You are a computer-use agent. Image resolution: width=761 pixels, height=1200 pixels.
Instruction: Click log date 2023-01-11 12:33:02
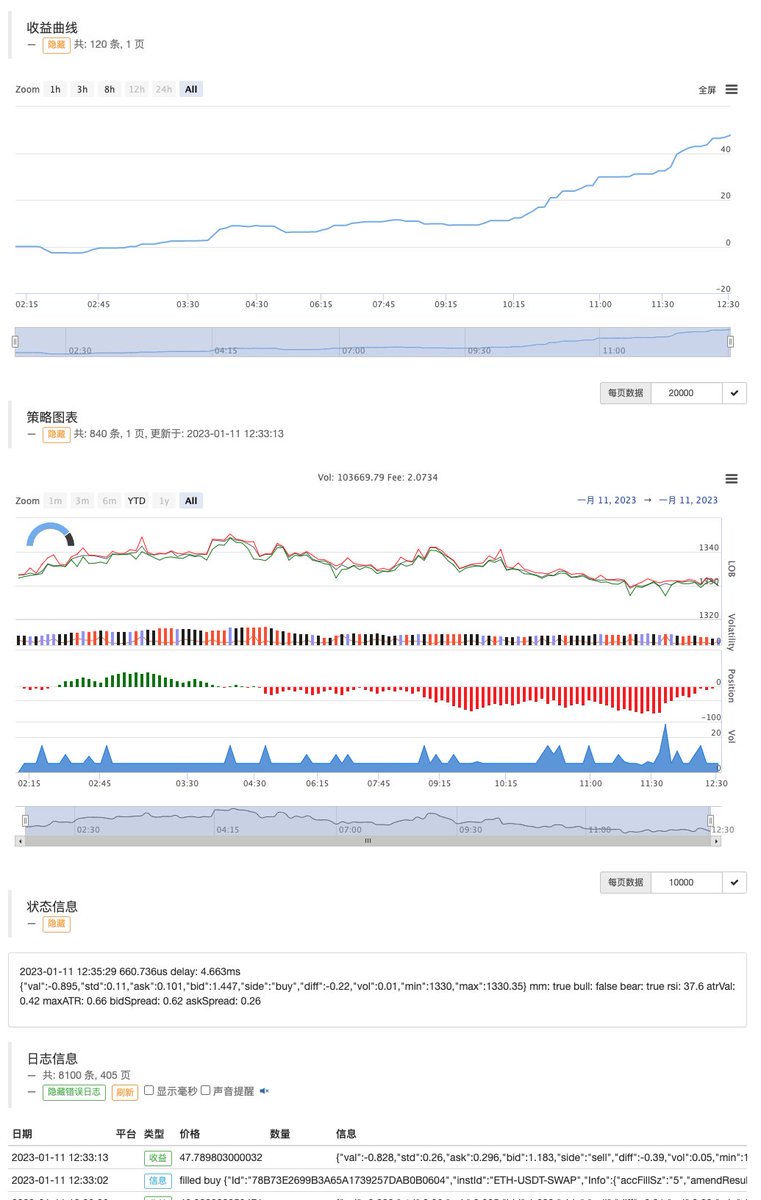pyautogui.click(x=60, y=1180)
